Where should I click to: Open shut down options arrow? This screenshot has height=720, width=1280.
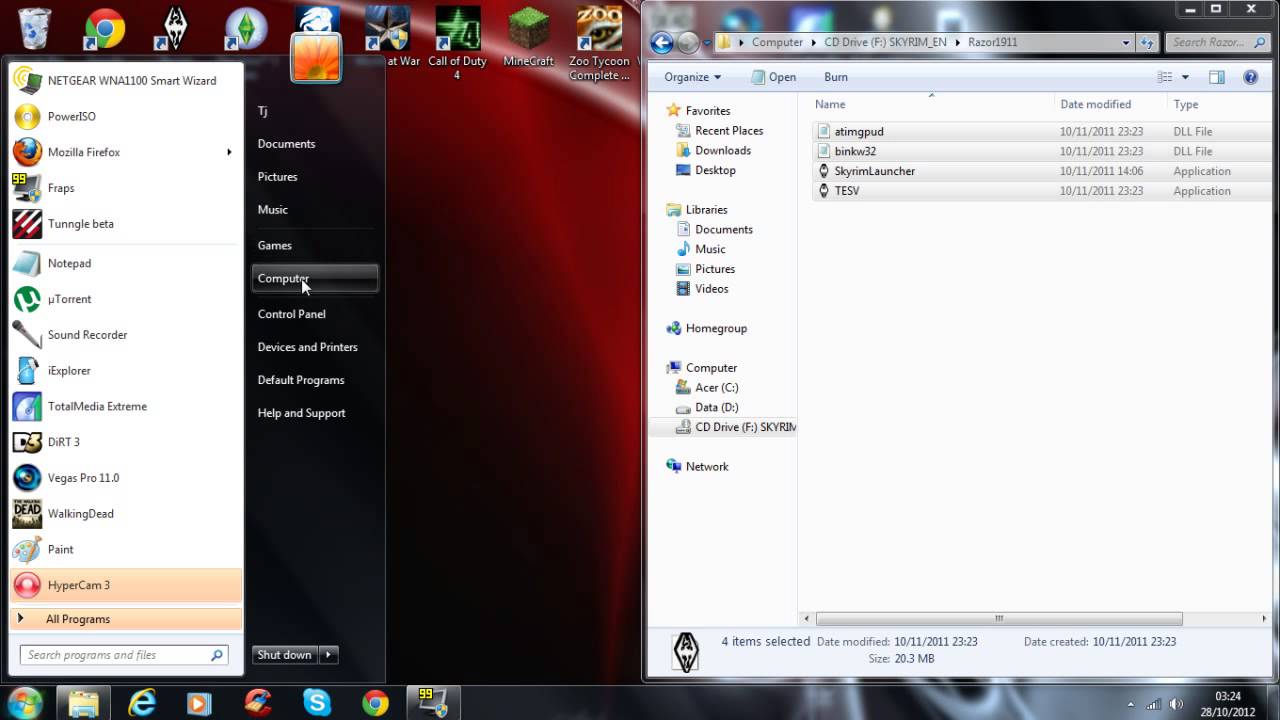[x=329, y=655]
